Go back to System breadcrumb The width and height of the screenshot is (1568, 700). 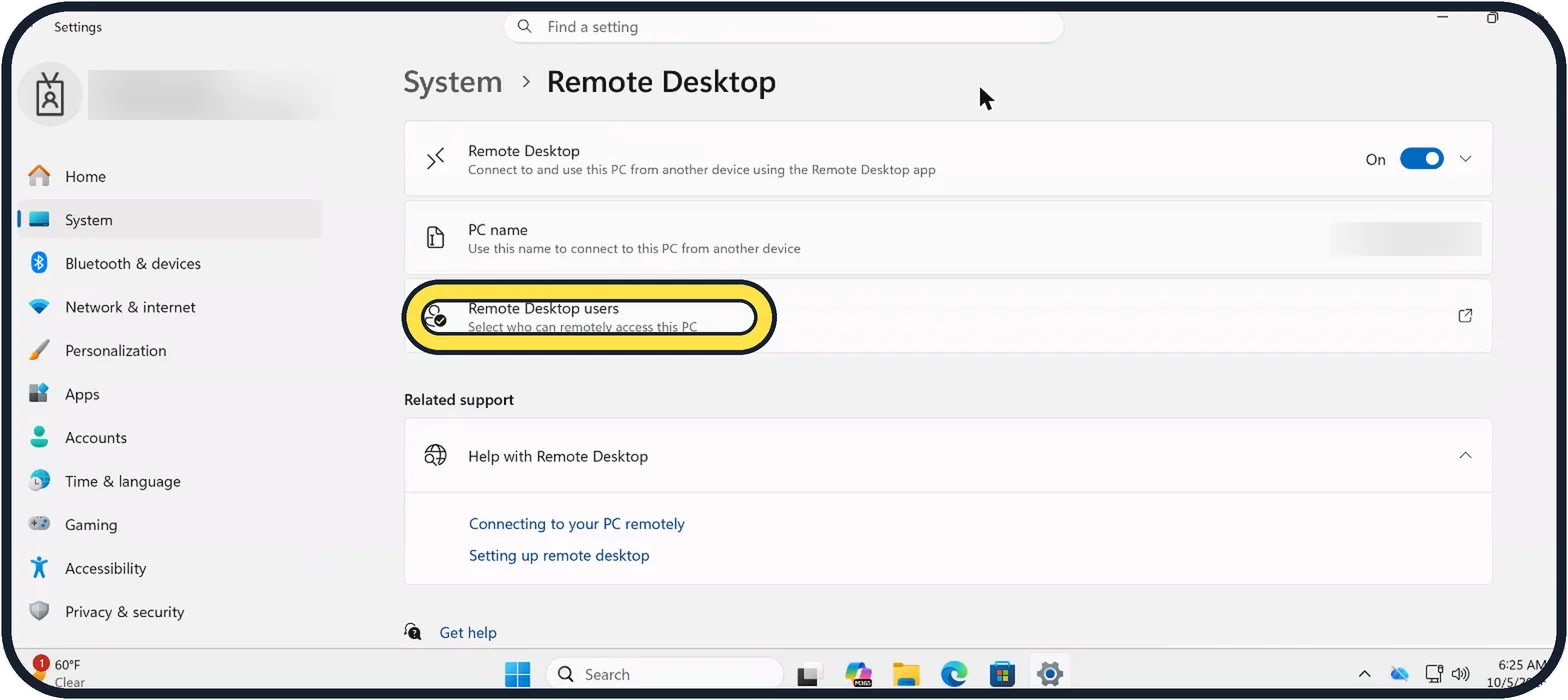(453, 82)
